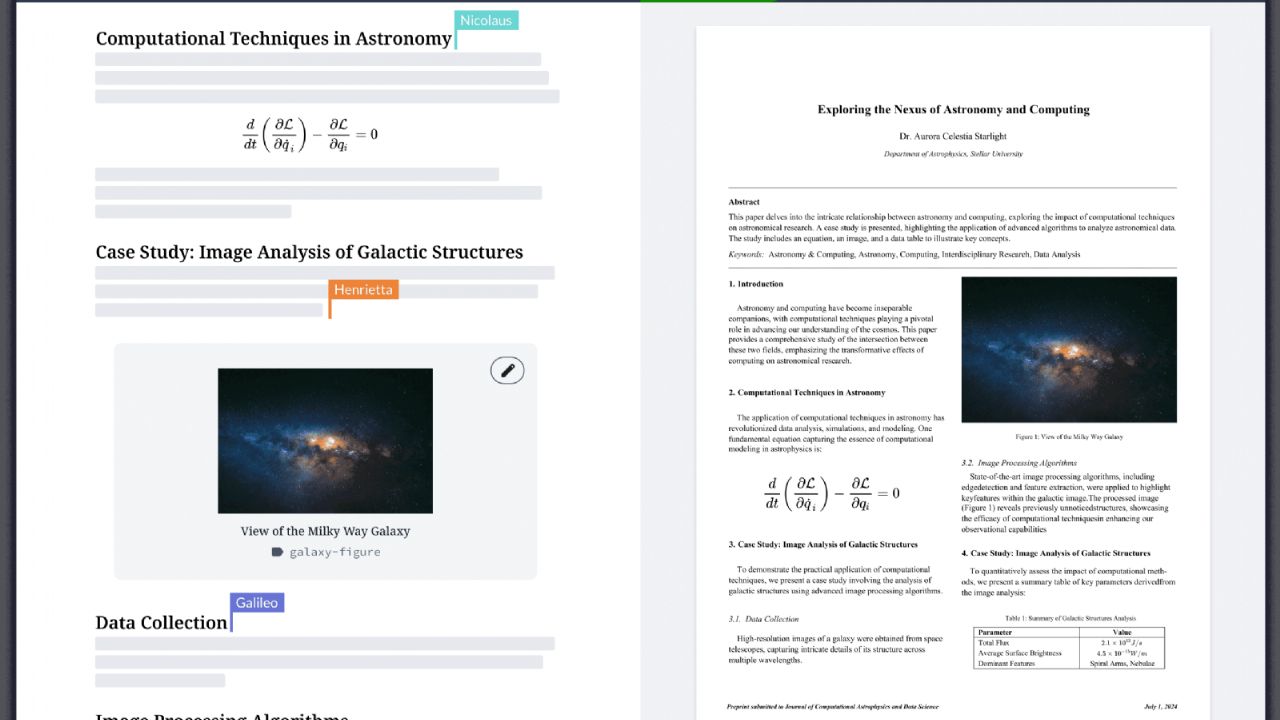The width and height of the screenshot is (1280, 720).
Task: Click the pencil edit icon on galaxy figure
Action: click(507, 370)
